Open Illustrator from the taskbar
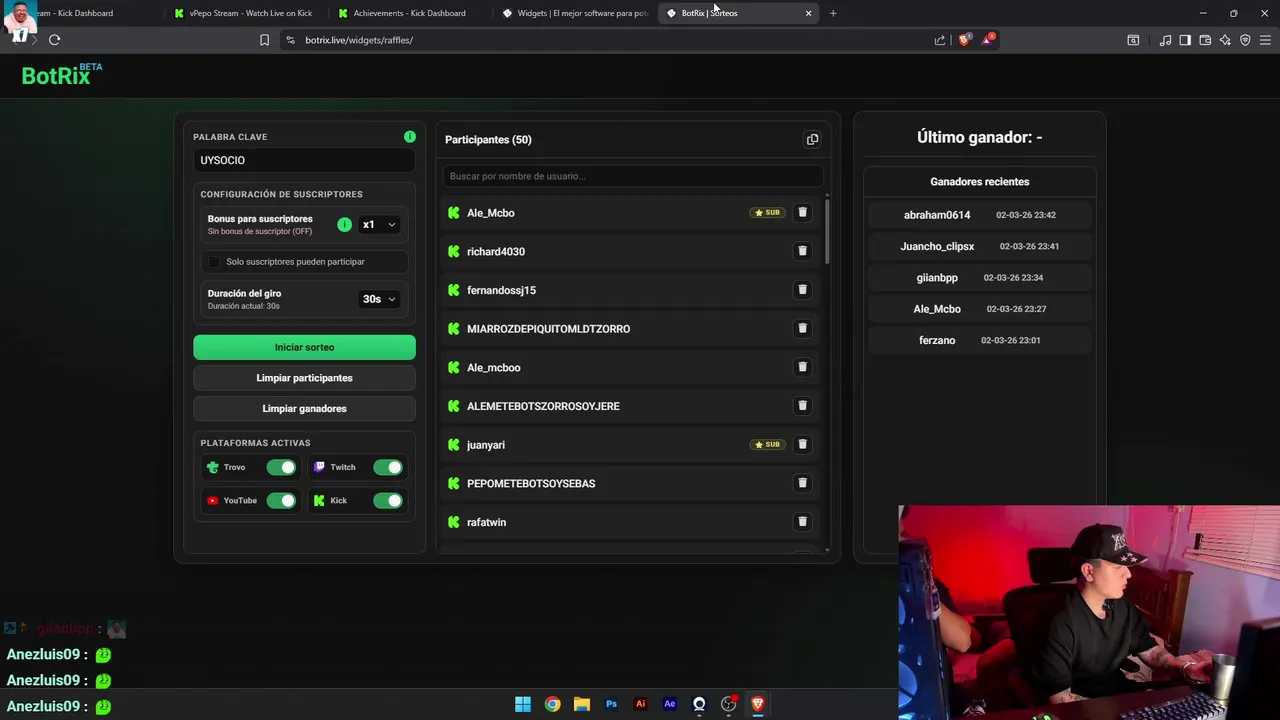Image resolution: width=1280 pixels, height=720 pixels. (641, 704)
